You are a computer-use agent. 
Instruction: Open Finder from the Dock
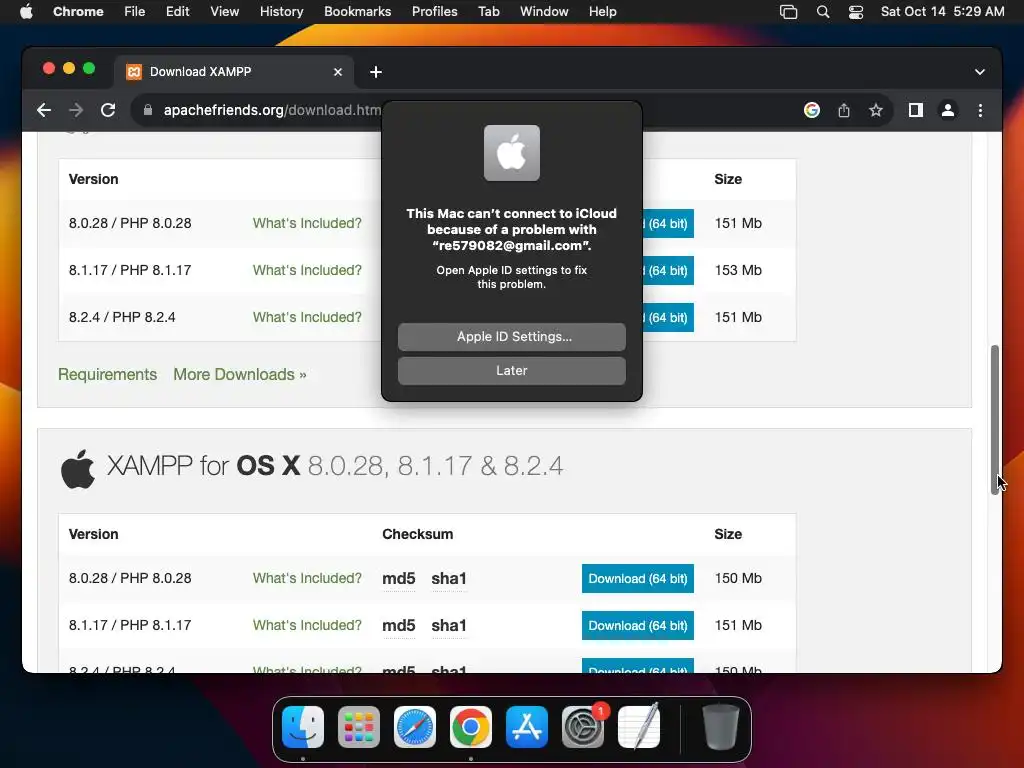302,727
